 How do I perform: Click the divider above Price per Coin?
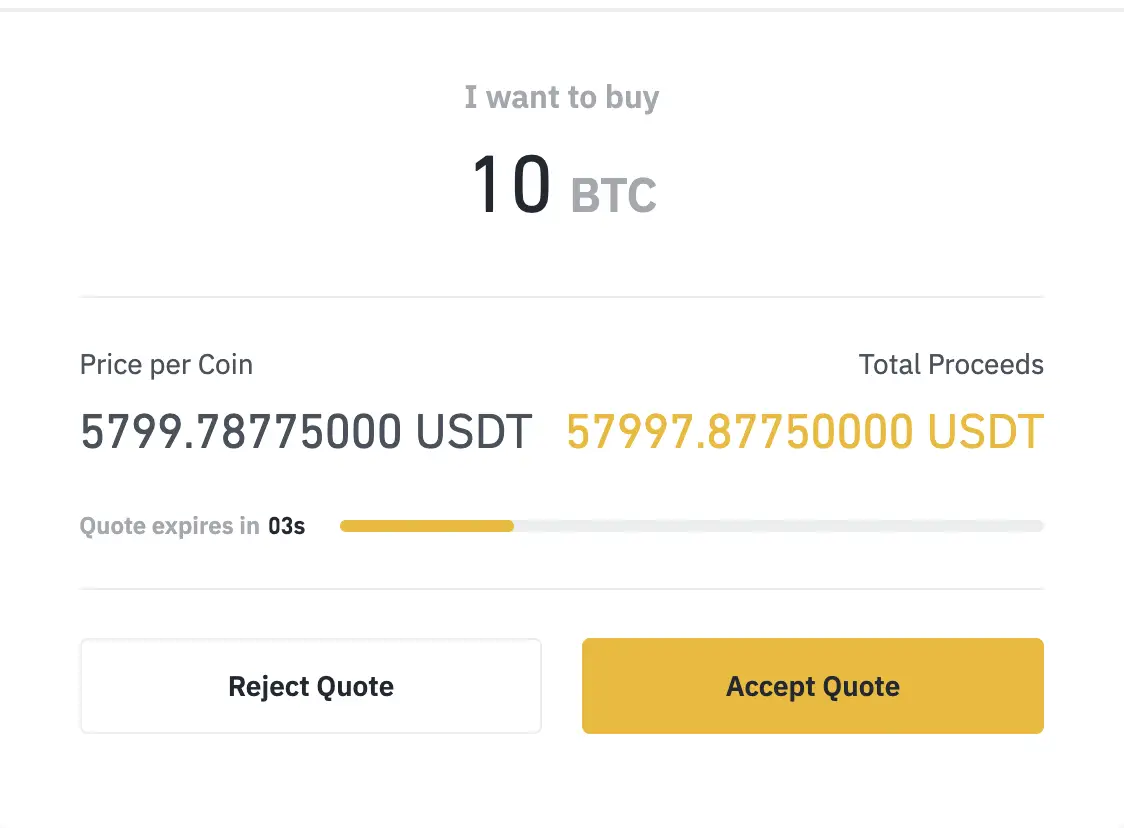click(561, 297)
